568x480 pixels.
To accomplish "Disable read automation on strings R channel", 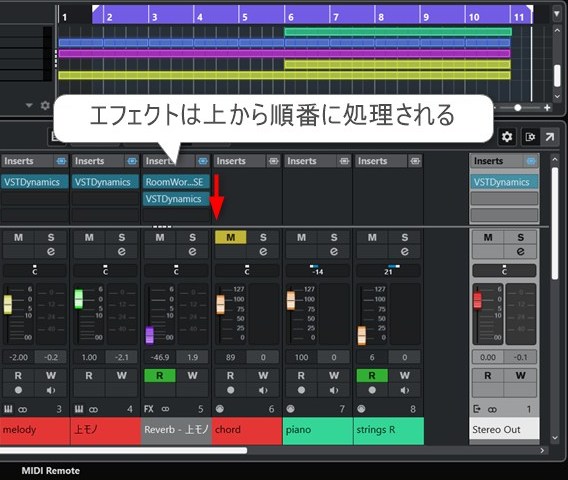I will [372, 376].
